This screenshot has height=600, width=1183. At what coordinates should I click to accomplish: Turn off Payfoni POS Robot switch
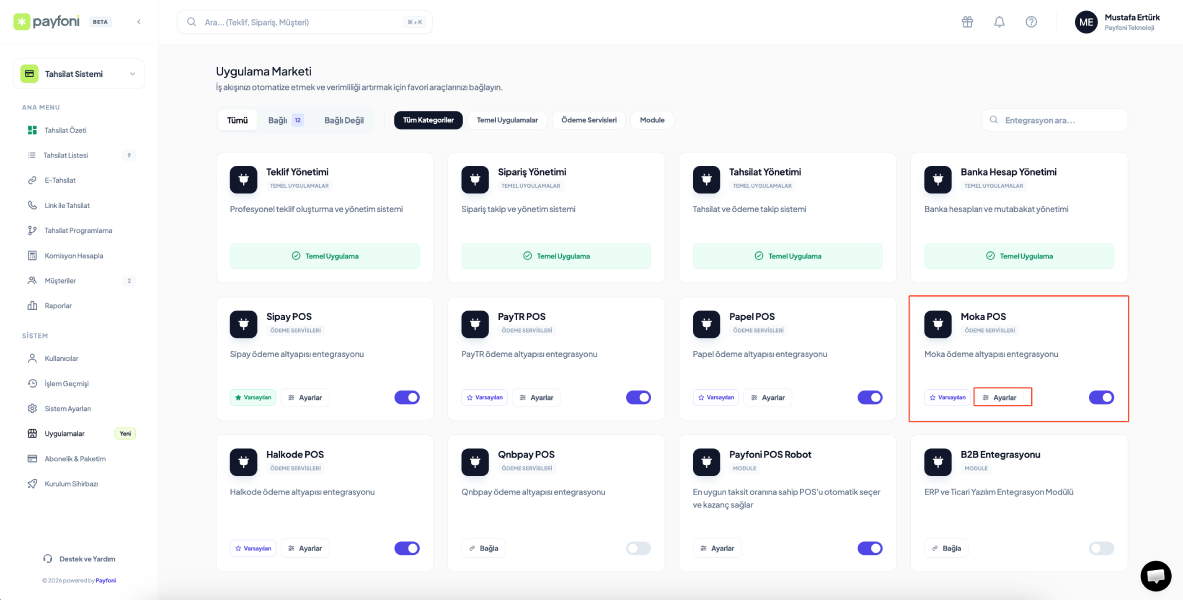[x=870, y=548]
